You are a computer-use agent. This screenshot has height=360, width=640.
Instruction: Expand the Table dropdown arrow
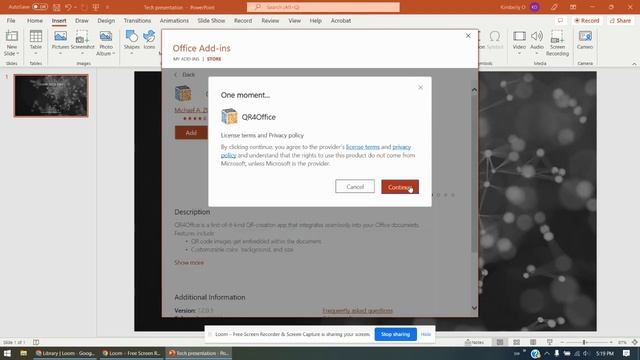pyautogui.click(x=36, y=53)
